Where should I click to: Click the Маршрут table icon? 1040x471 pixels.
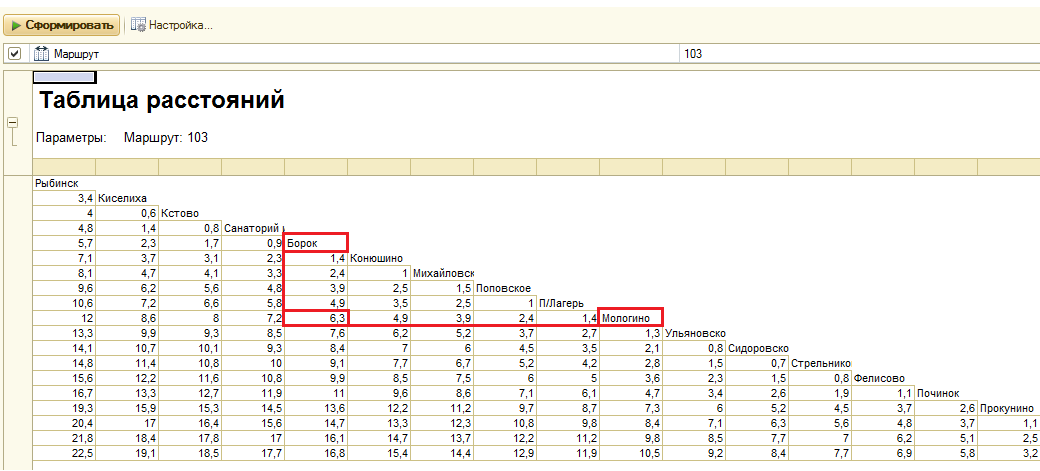41,54
